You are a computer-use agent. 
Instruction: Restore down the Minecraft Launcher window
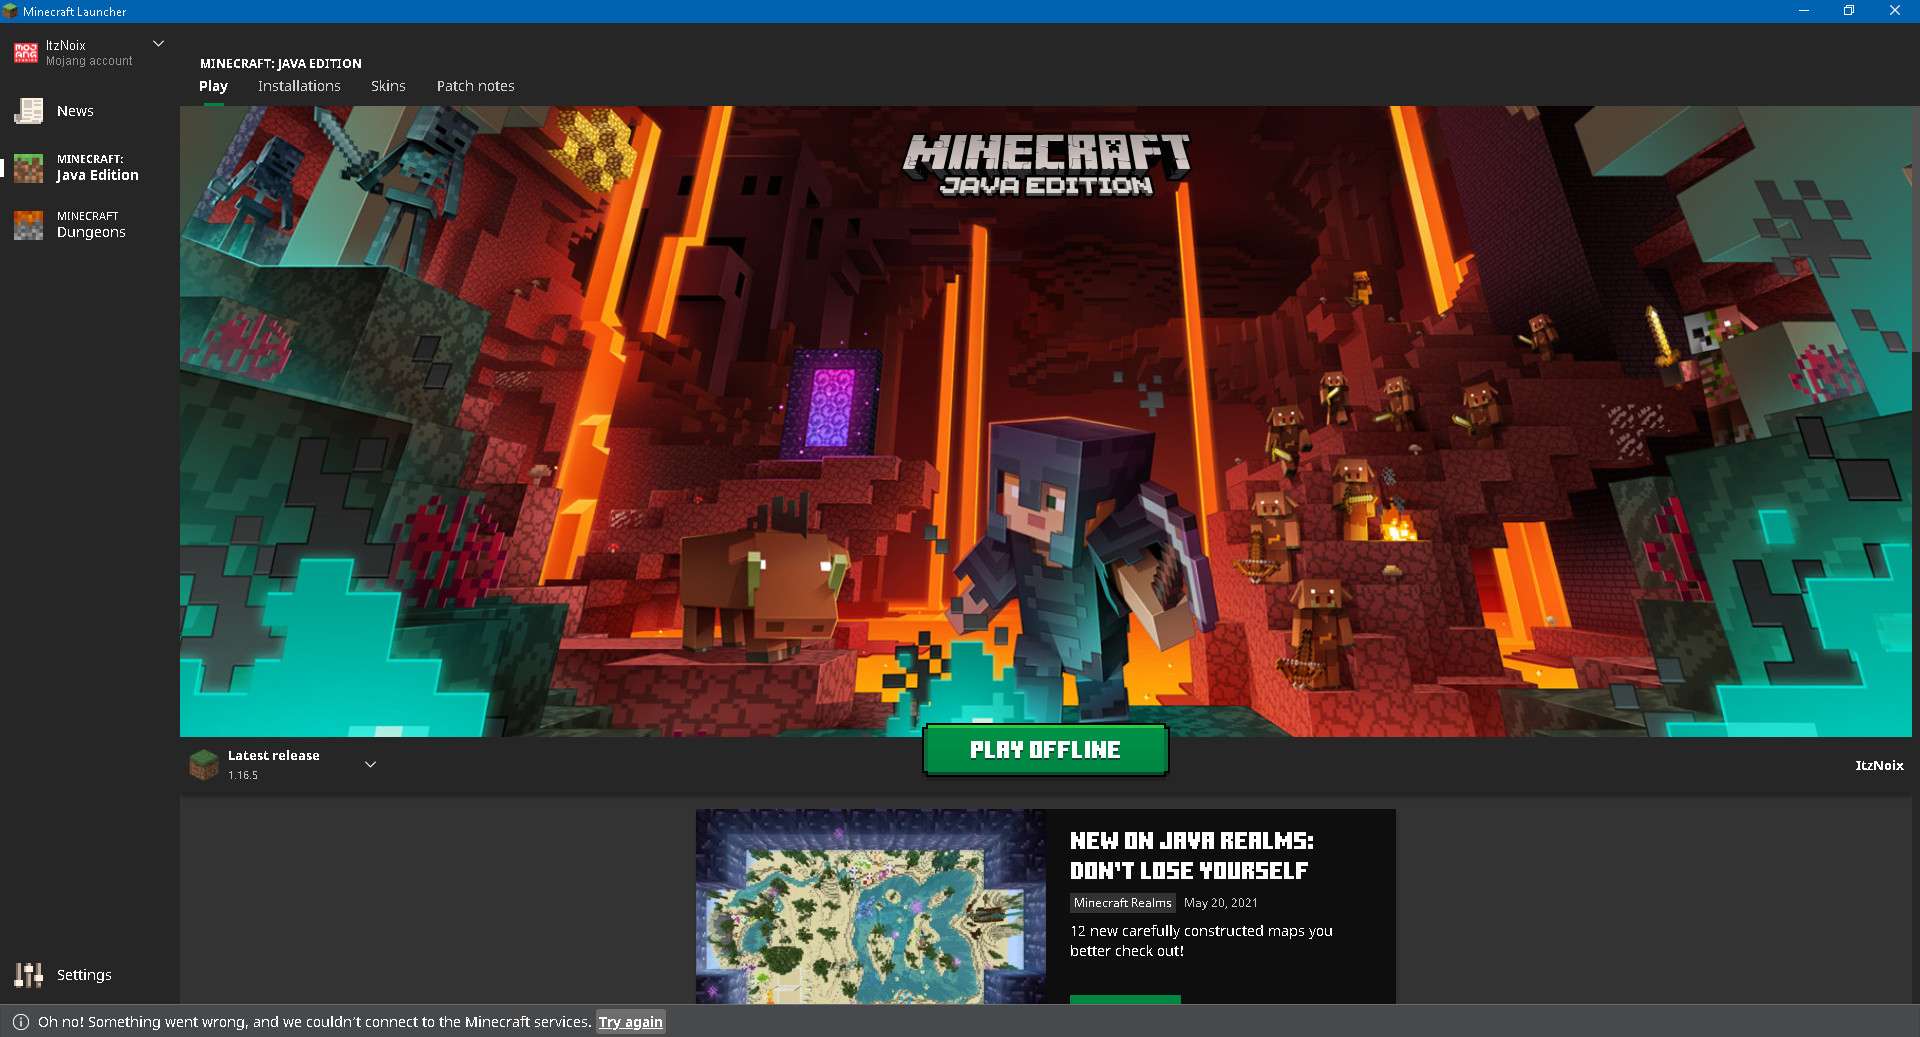click(x=1849, y=11)
